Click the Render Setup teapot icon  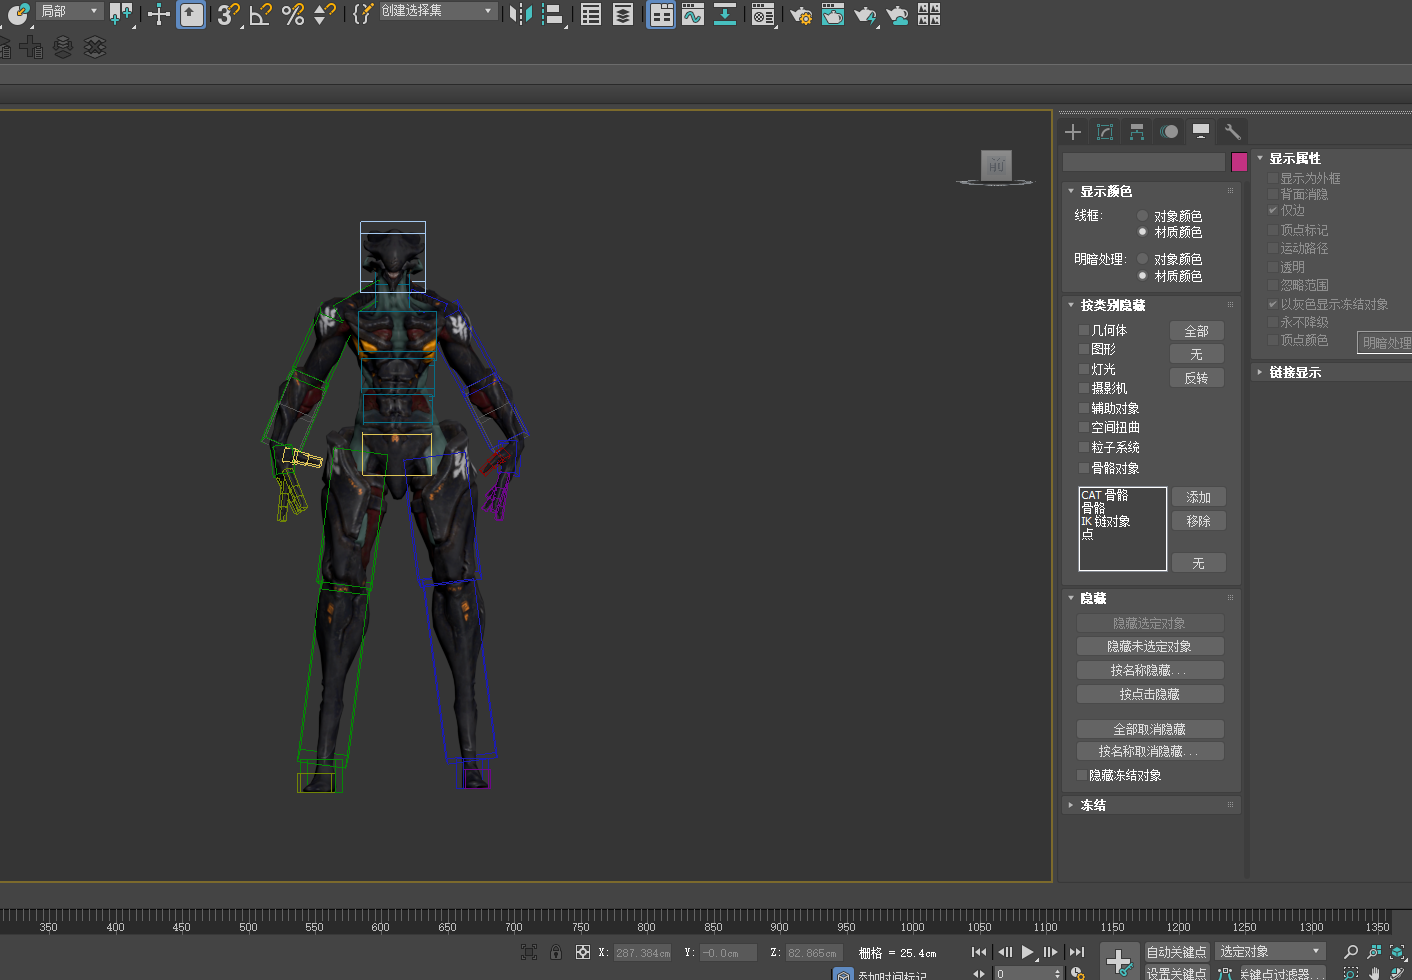coord(800,14)
